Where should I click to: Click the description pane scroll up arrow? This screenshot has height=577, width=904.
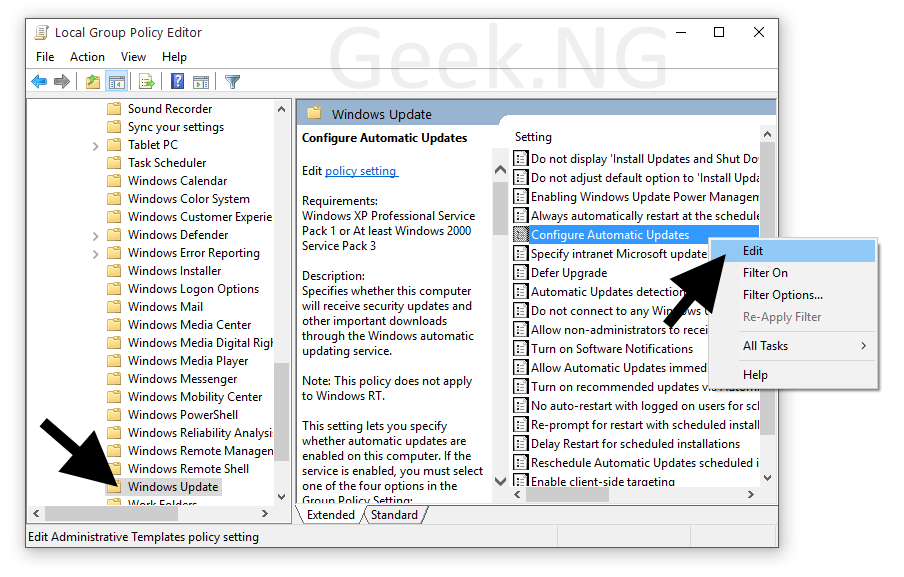(x=500, y=169)
